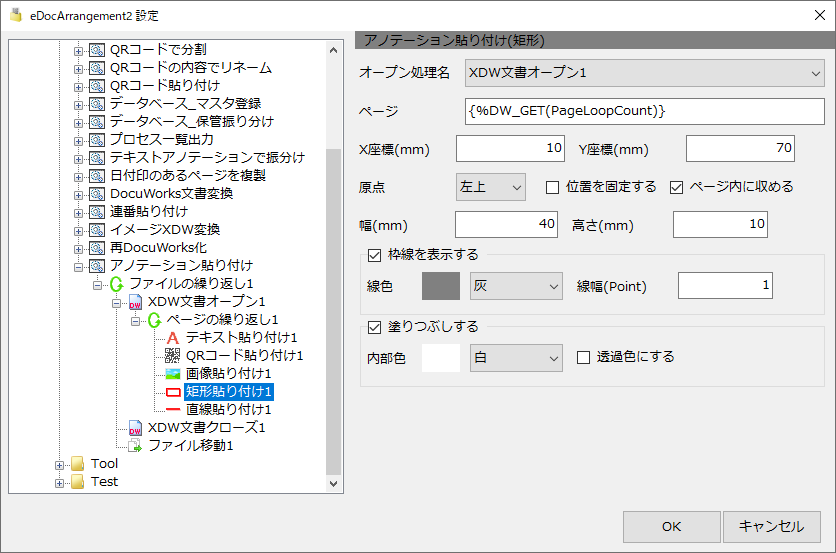
Task: Select the 直線貼り付け1 tree label
Action: [228, 410]
